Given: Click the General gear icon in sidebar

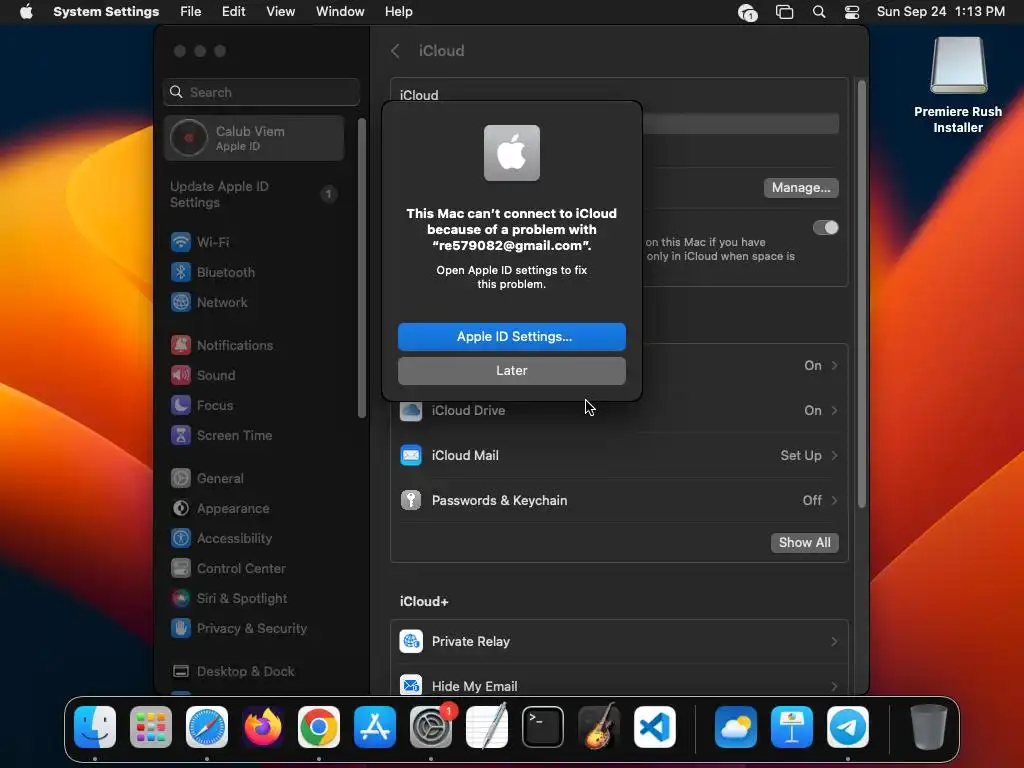Looking at the screenshot, I should 181,478.
